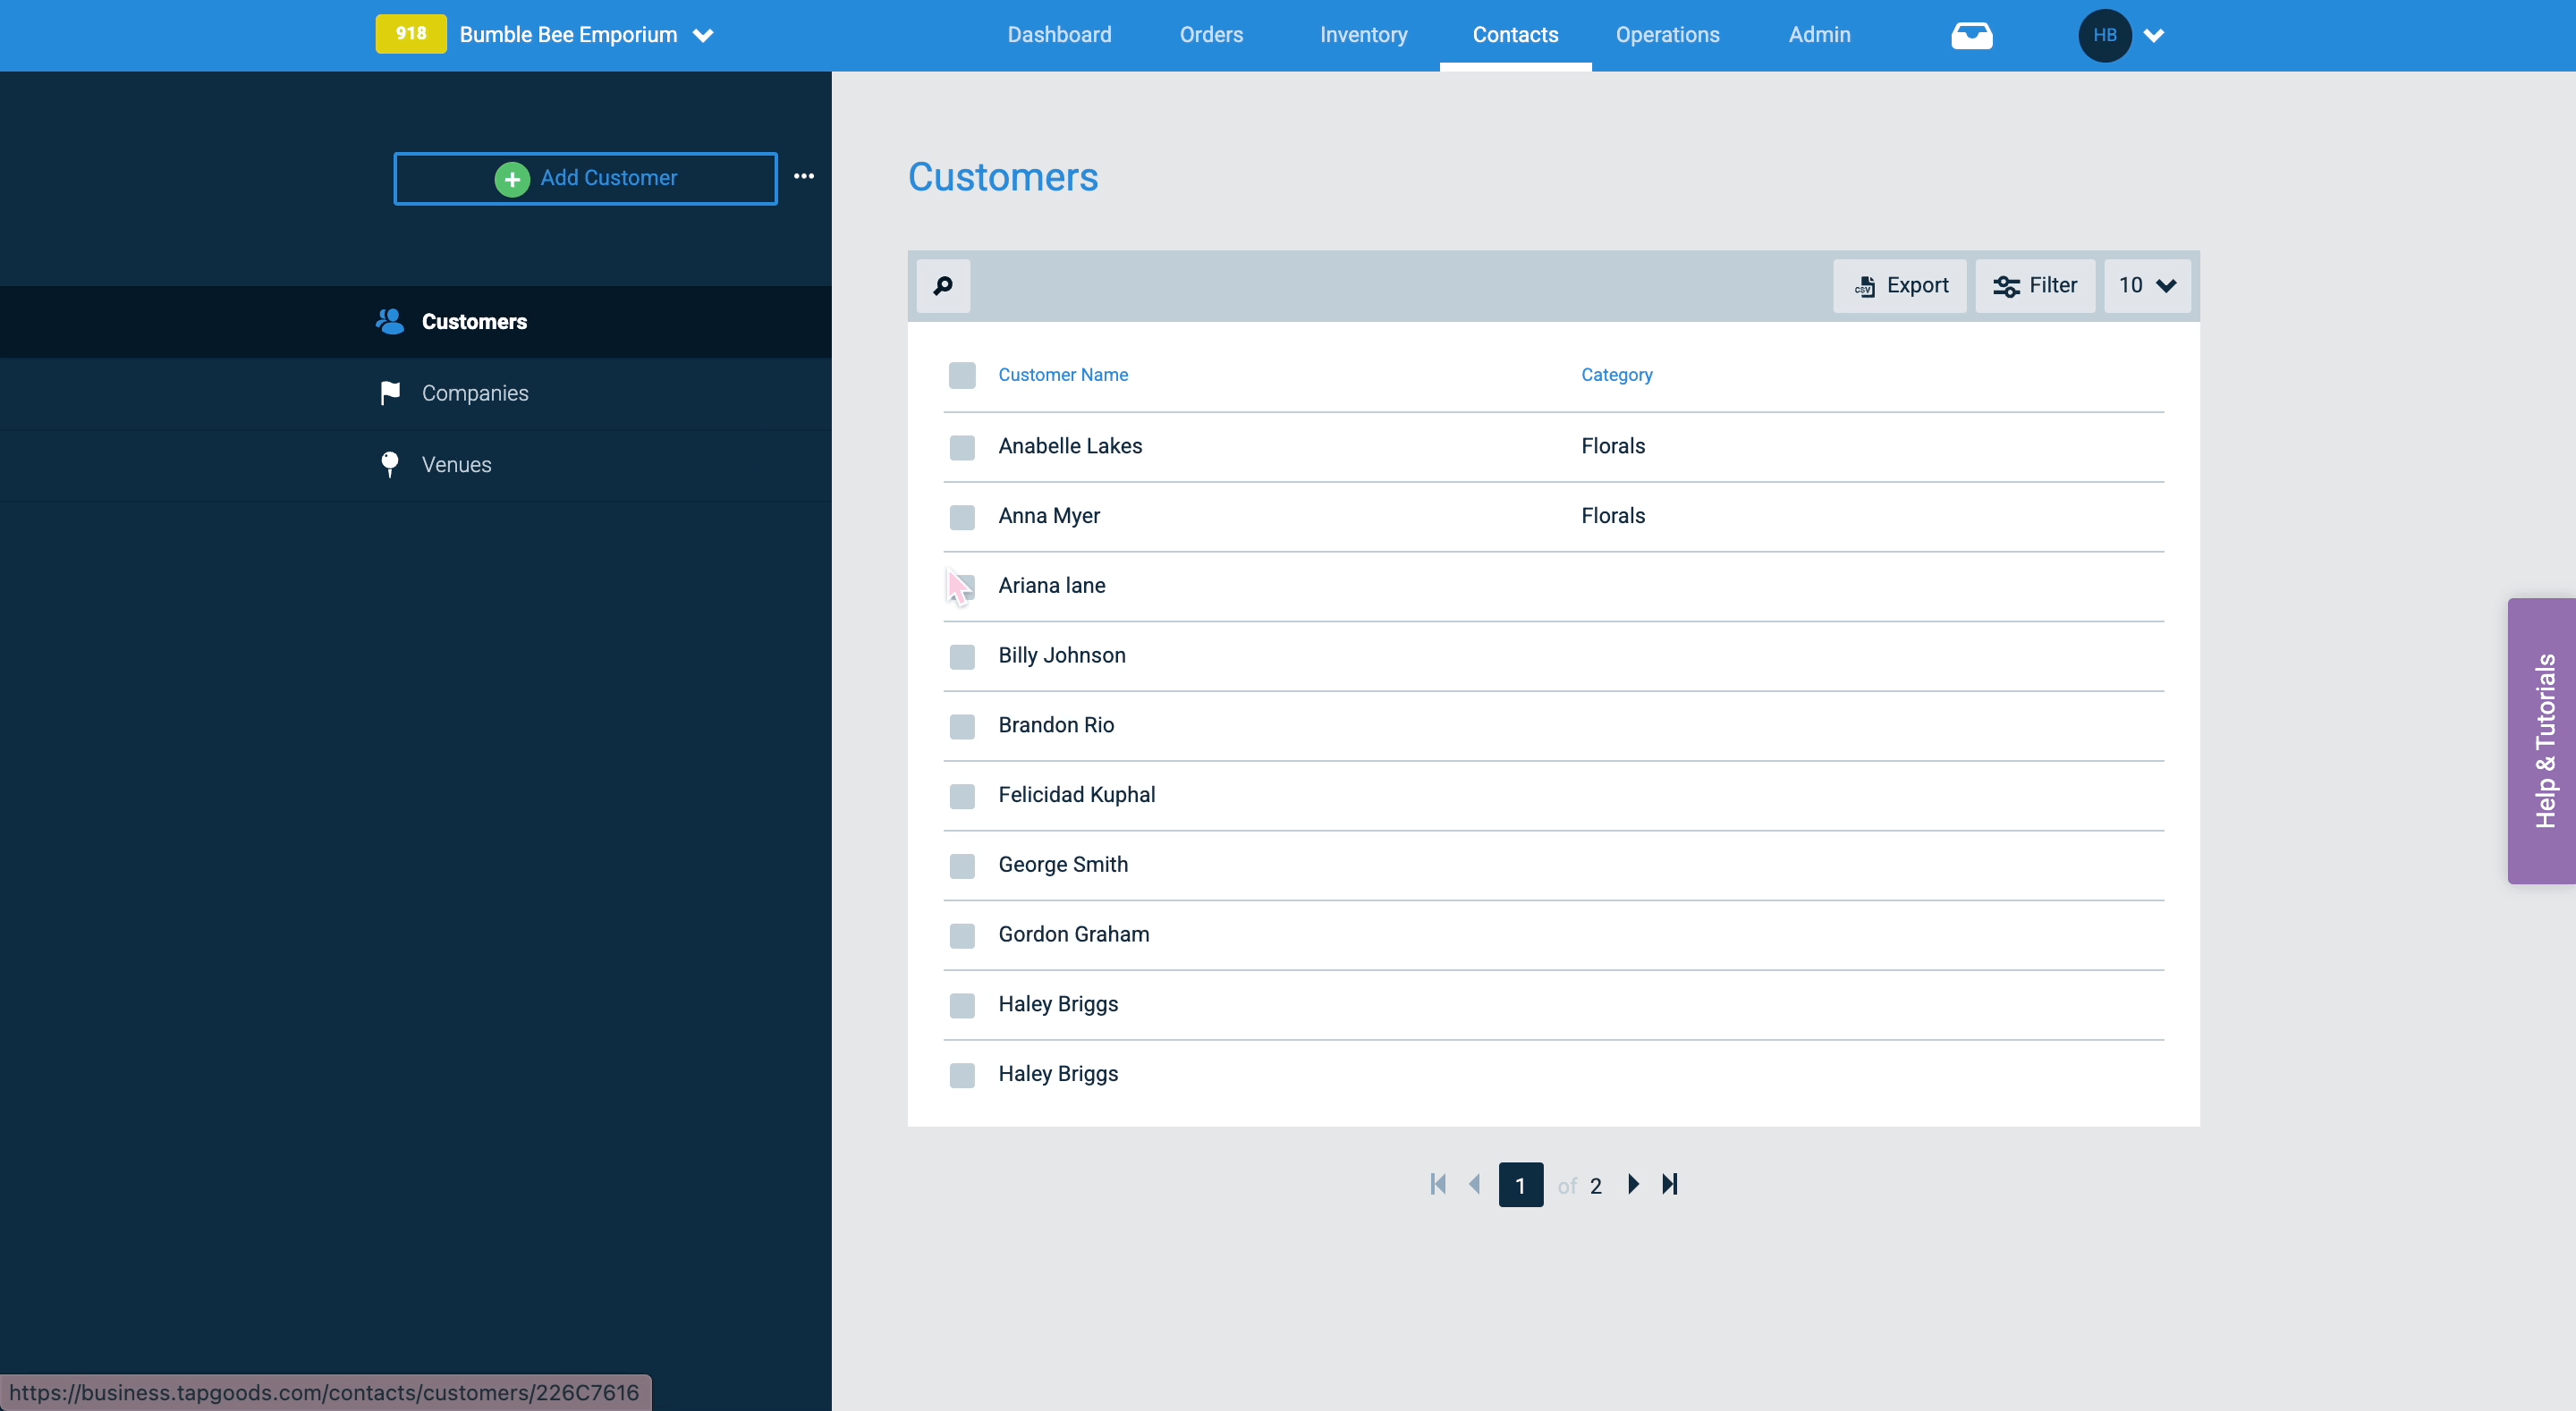Viewport: 2576px width, 1411px height.
Task: Click Florals category in Anna Myer row
Action: (1612, 516)
